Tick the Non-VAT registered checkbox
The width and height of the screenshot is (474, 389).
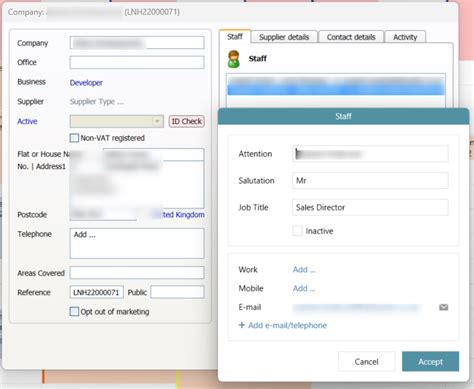tap(74, 138)
